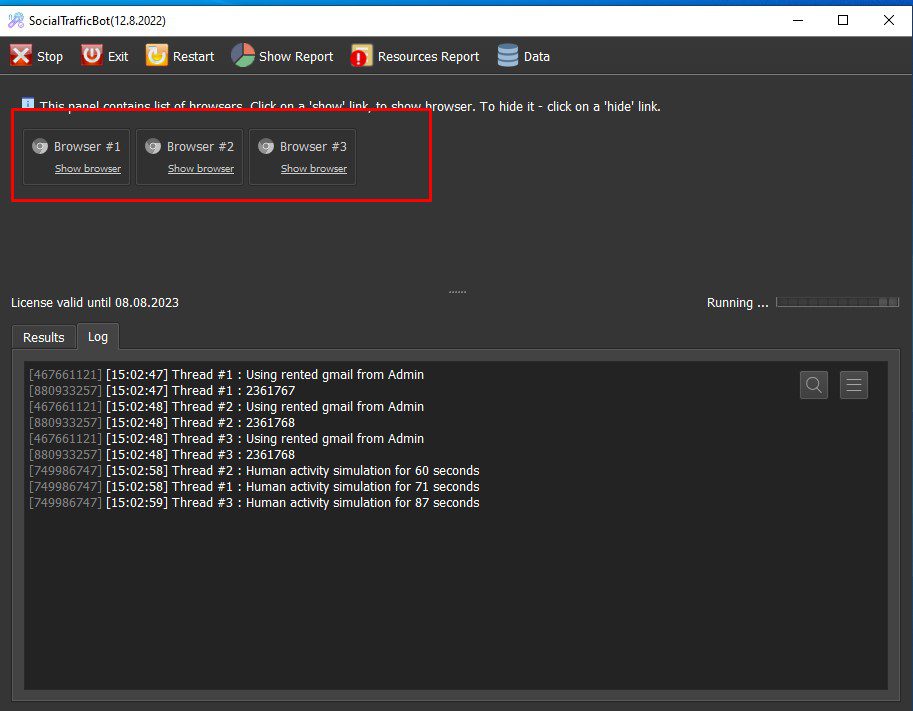Click log line 'simulation for 60 seconds'
The width and height of the screenshot is (913, 711).
coord(254,471)
